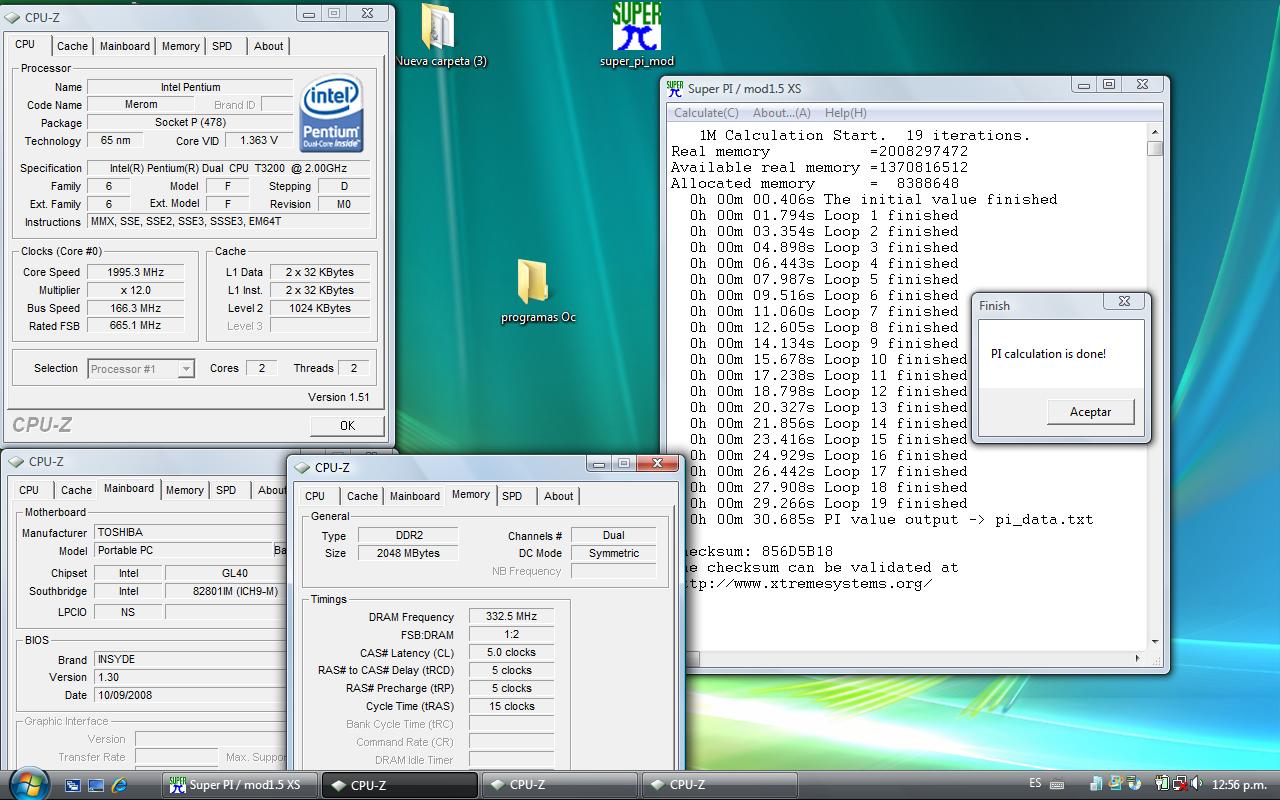The width and height of the screenshot is (1280, 800).
Task: Open the Calculate(C) menu
Action: pos(706,113)
